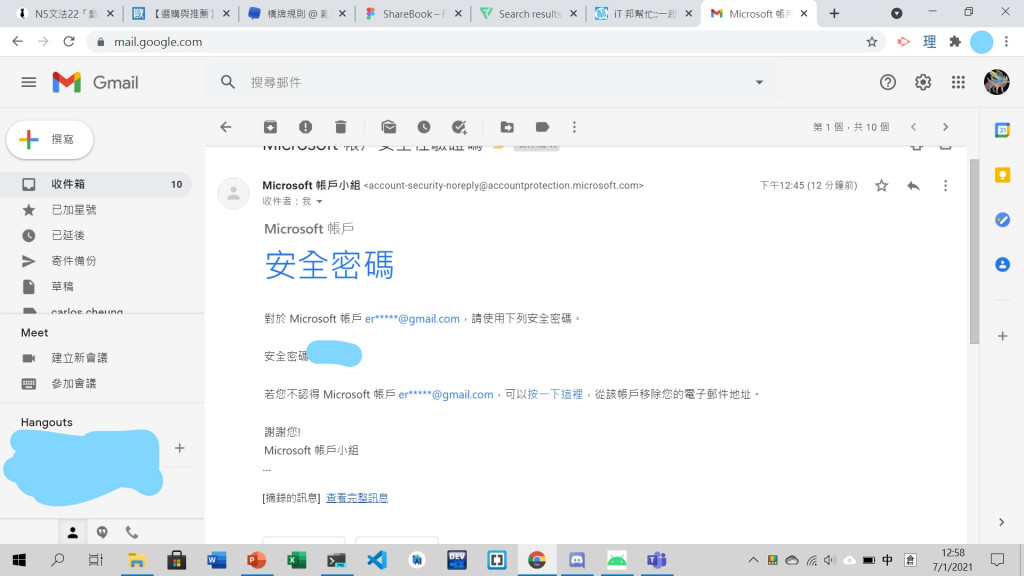Delete the email with trash icon
This screenshot has width=1024, height=576.
coord(340,127)
